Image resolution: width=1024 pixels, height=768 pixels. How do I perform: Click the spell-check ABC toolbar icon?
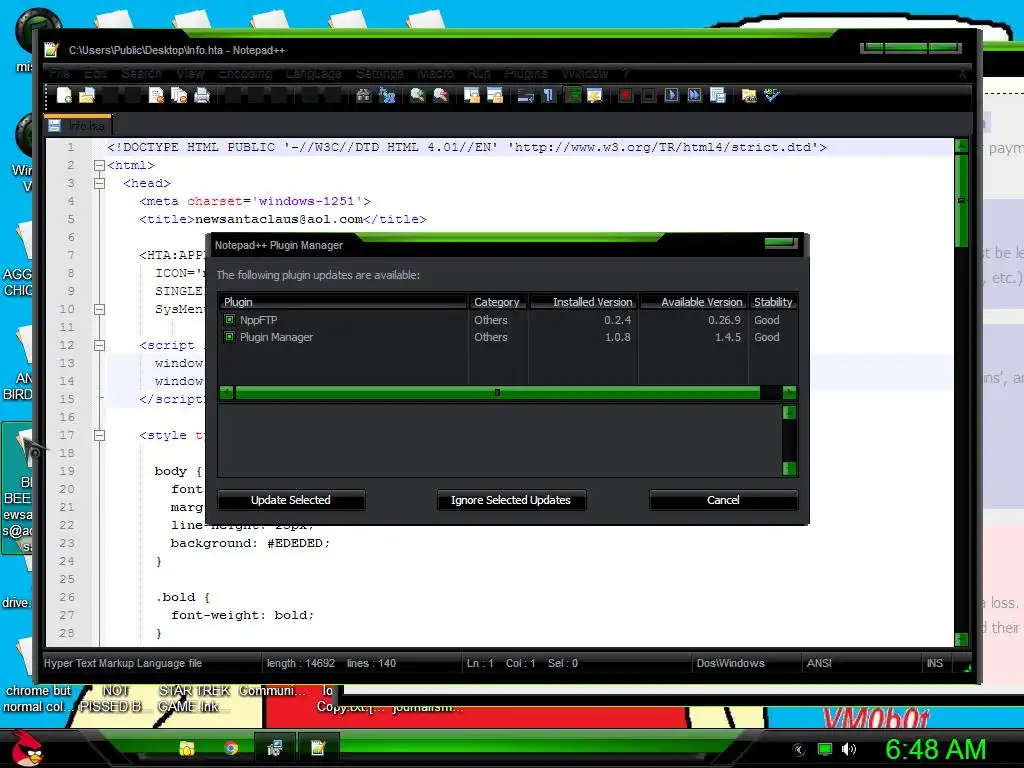point(772,95)
